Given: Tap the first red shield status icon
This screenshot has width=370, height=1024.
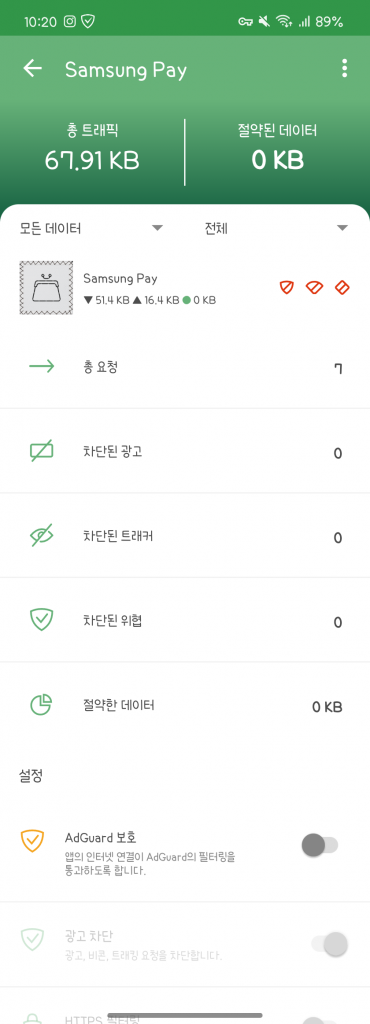Looking at the screenshot, I should click(286, 287).
